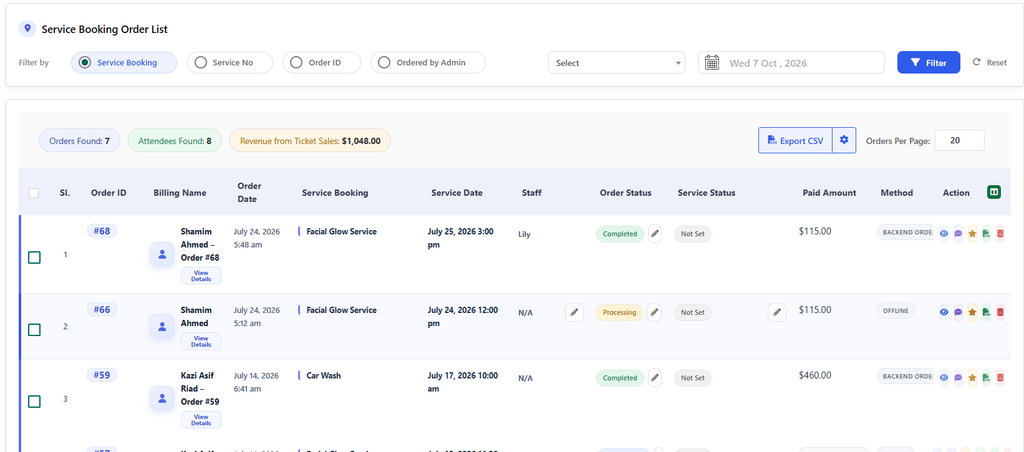Image resolution: width=1024 pixels, height=452 pixels.
Task: Open View Details for order #68
Action: (201, 276)
